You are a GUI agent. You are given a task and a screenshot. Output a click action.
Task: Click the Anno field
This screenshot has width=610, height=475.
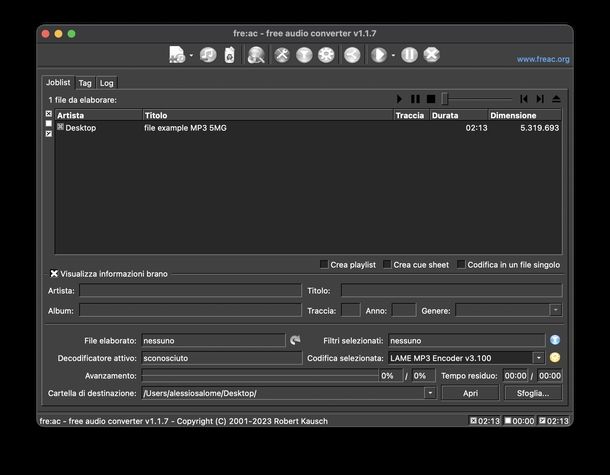click(404, 310)
